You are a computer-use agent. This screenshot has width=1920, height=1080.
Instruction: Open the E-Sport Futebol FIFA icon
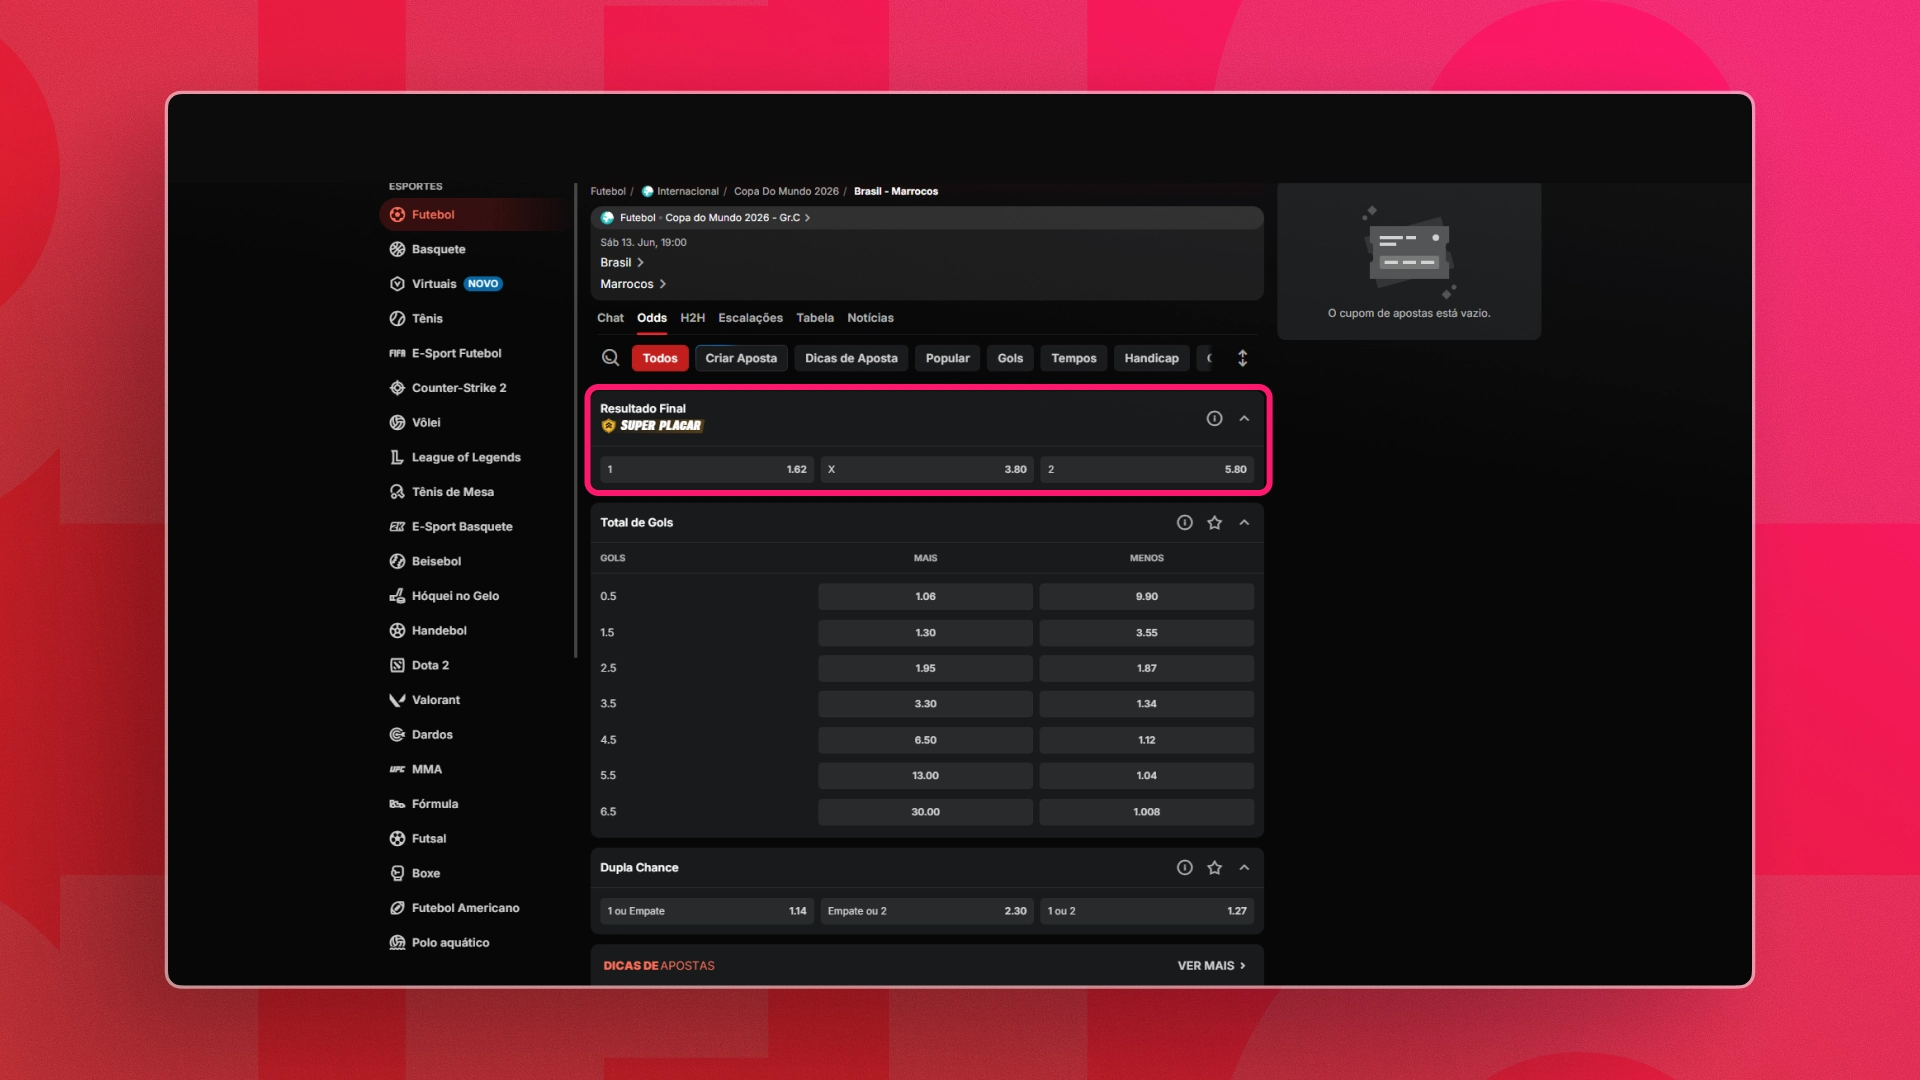(397, 354)
